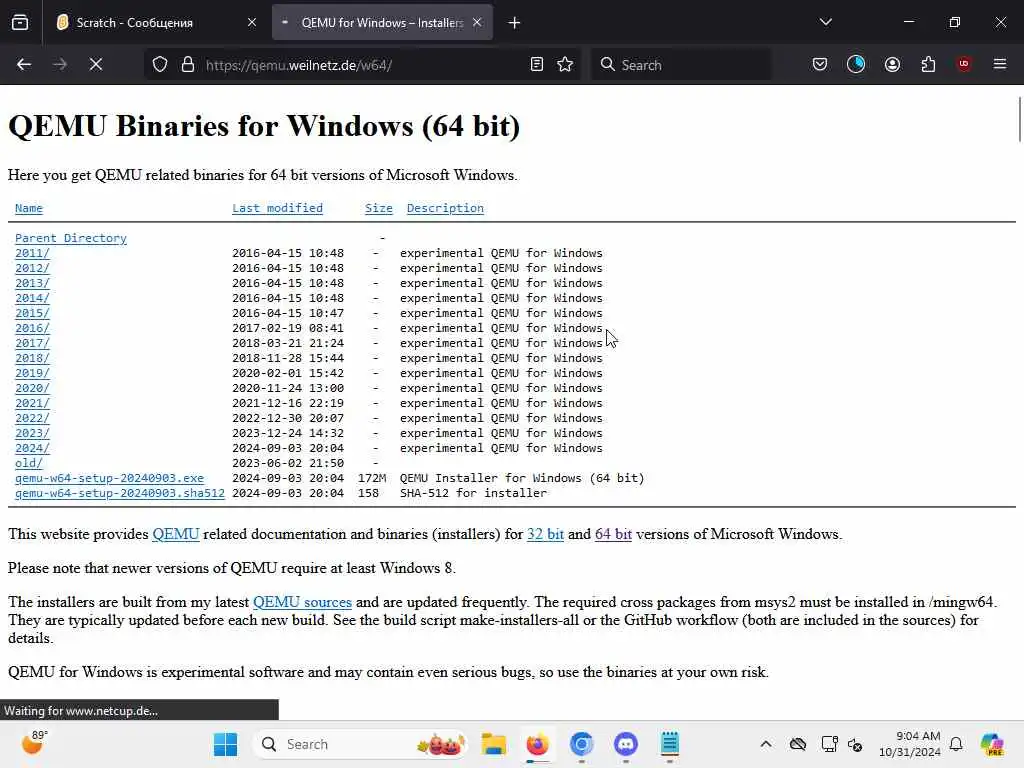Go back to the previous page
1024x768 pixels.
coord(24,64)
